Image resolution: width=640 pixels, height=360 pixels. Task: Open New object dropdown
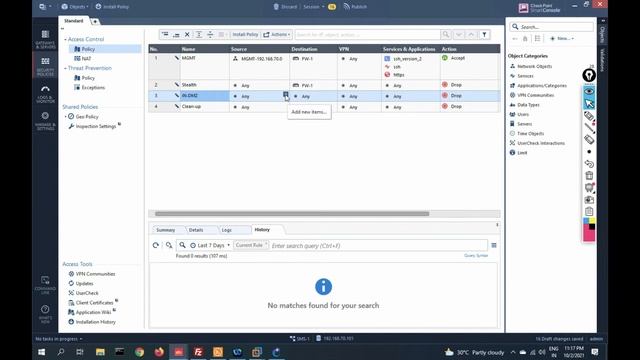click(562, 38)
